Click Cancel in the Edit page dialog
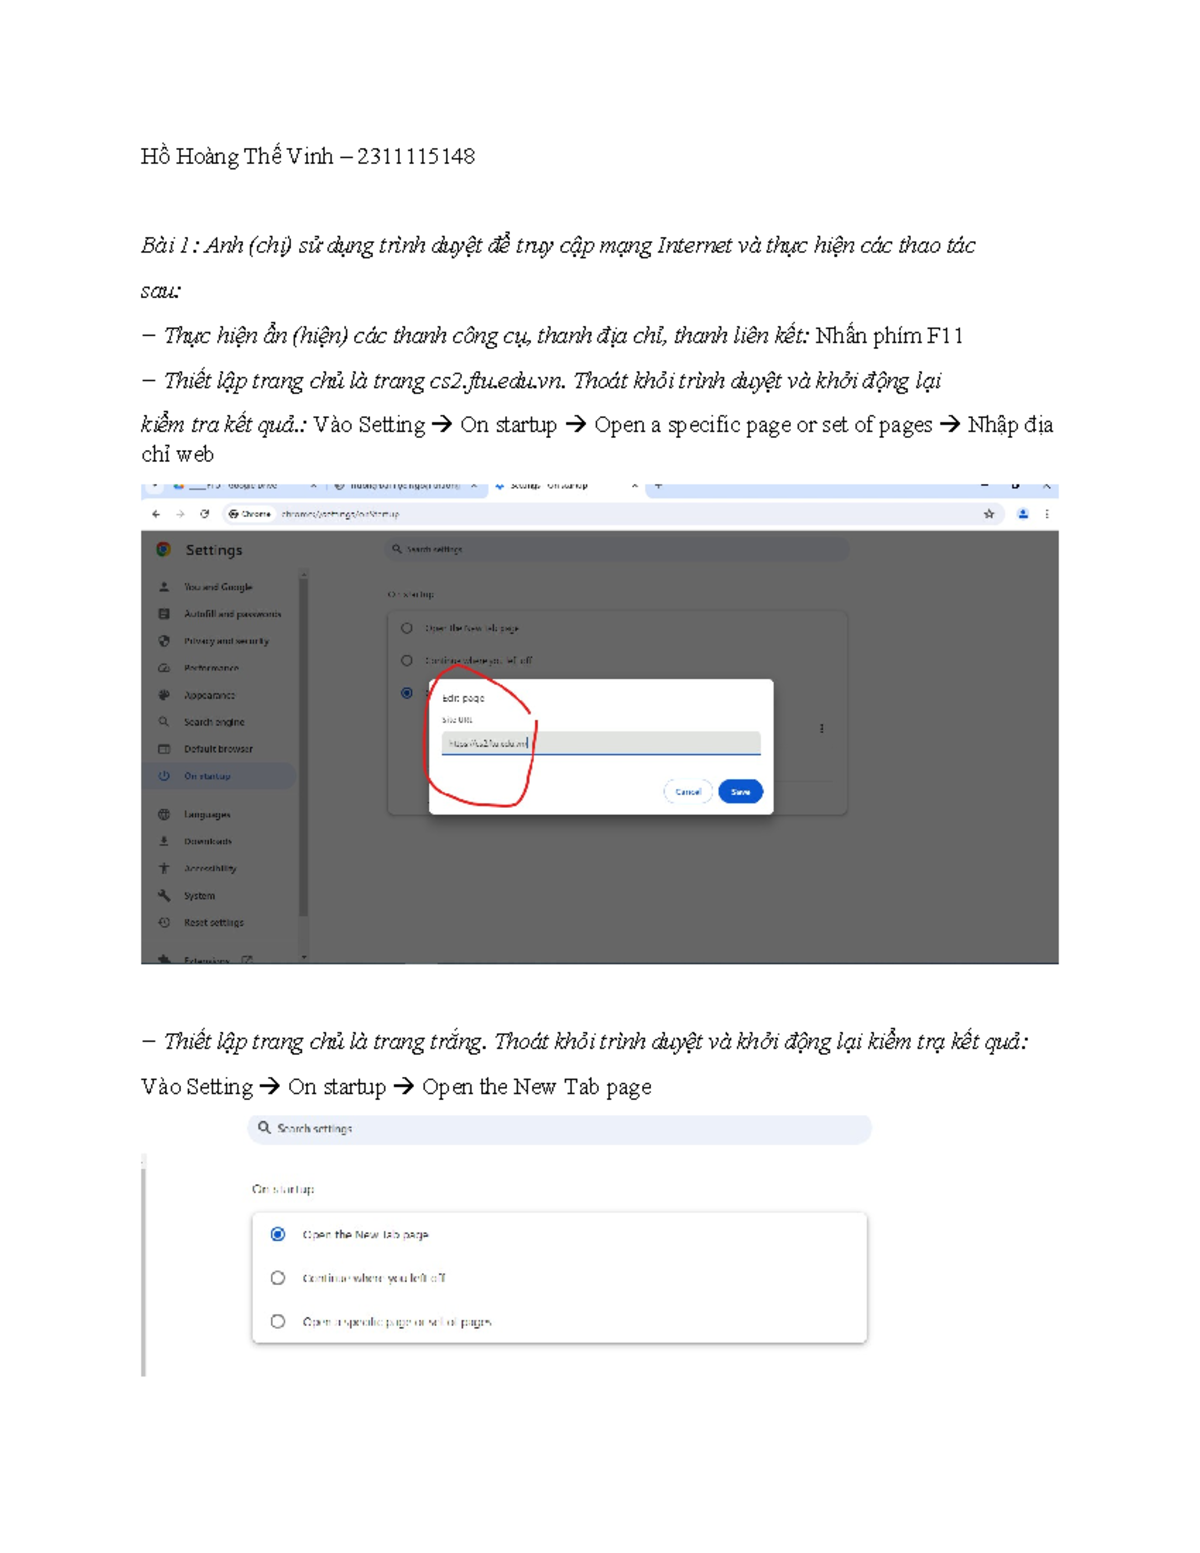This screenshot has width=1200, height=1553. (688, 792)
